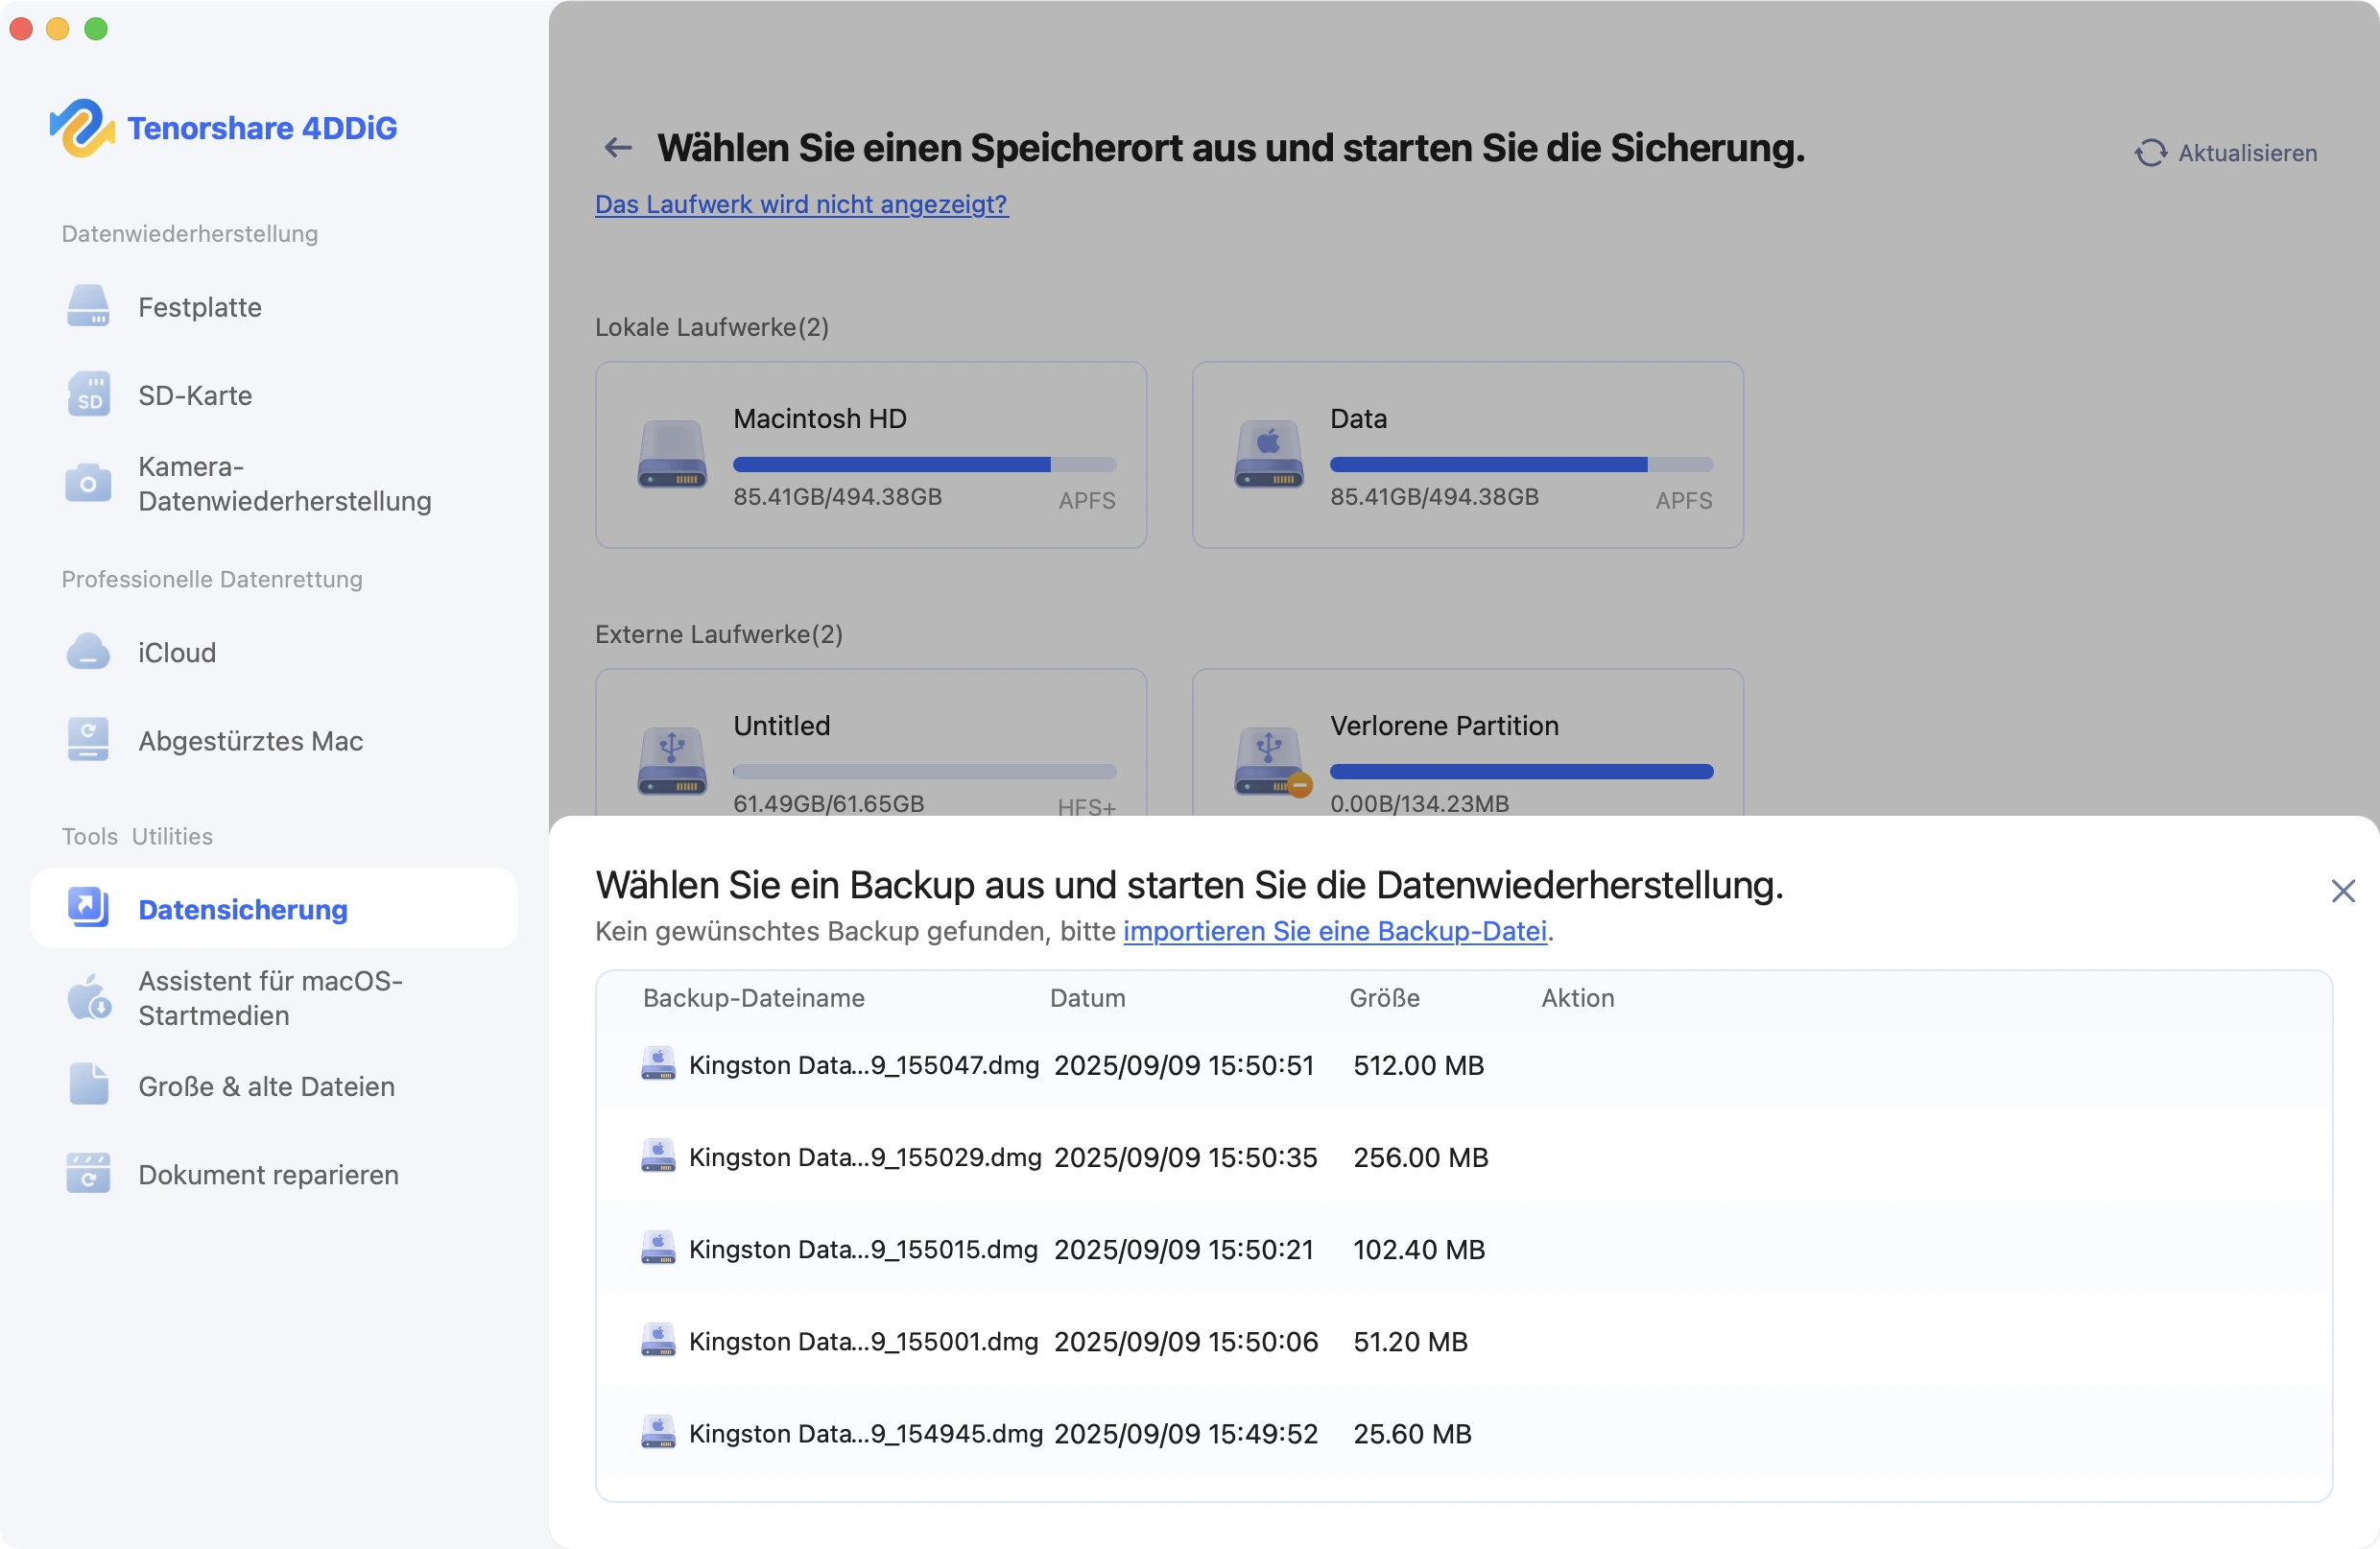Screen dimensions: 2380x1549
Task: Click the Verlorene Partition usage bar
Action: pos(1521,771)
